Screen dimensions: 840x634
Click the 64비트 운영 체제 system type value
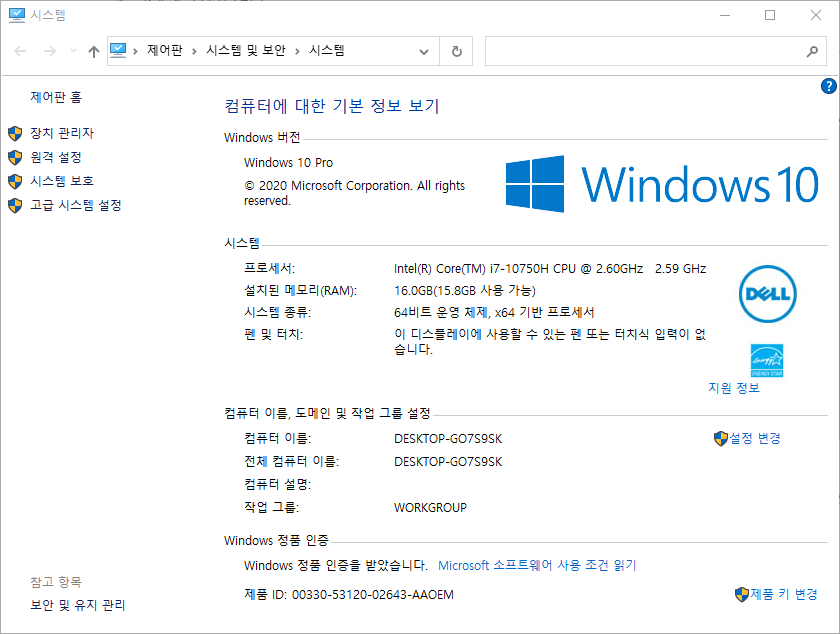(x=494, y=312)
